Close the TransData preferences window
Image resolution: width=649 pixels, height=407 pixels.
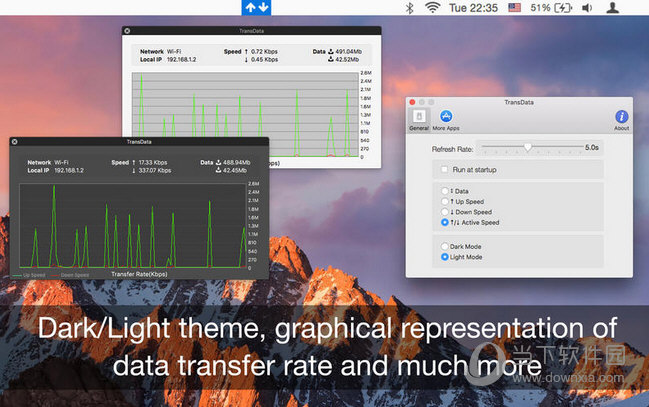[412, 102]
